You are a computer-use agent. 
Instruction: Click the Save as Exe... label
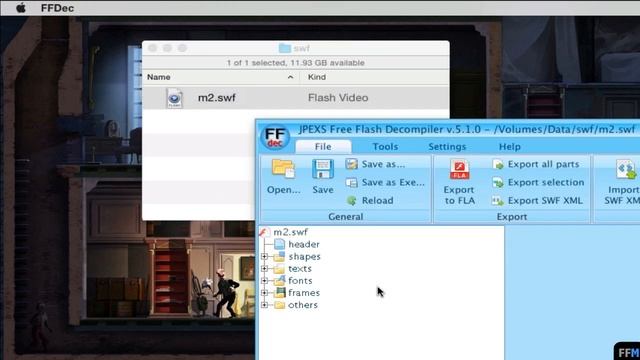393,182
